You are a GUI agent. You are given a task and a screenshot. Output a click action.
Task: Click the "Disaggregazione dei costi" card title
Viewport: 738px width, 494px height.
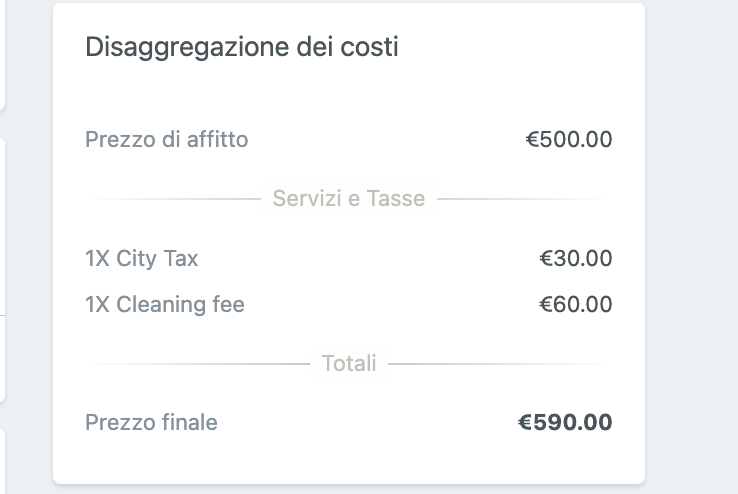pyautogui.click(x=241, y=47)
